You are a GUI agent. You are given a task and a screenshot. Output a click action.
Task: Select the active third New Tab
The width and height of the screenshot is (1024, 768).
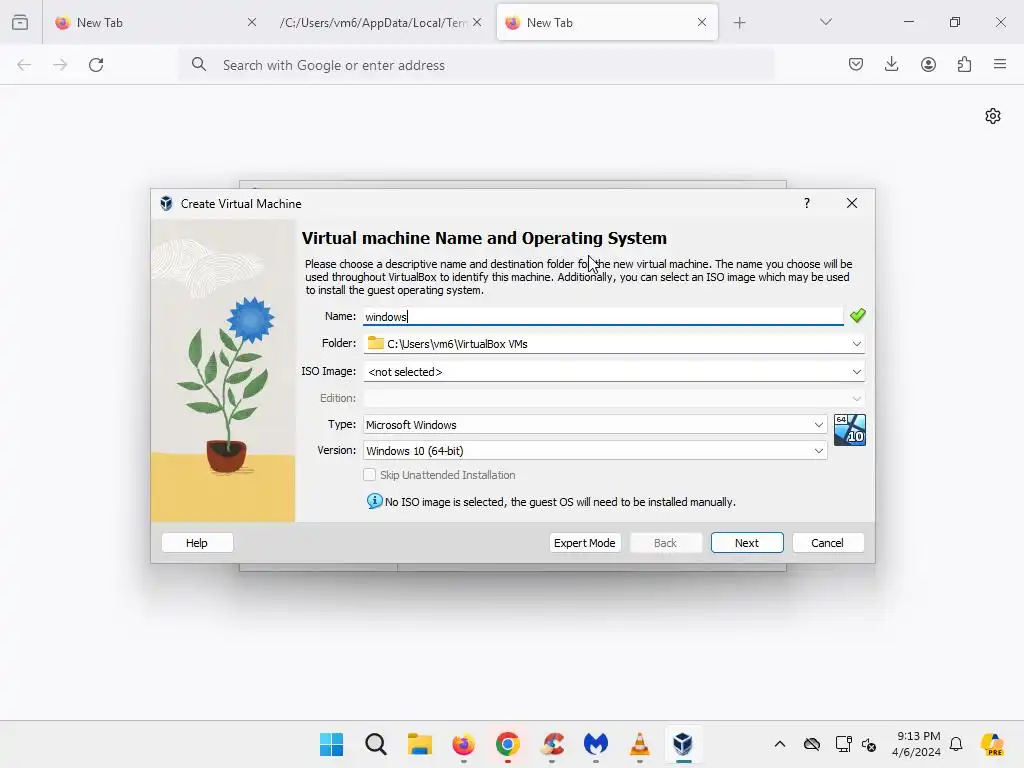(x=607, y=22)
